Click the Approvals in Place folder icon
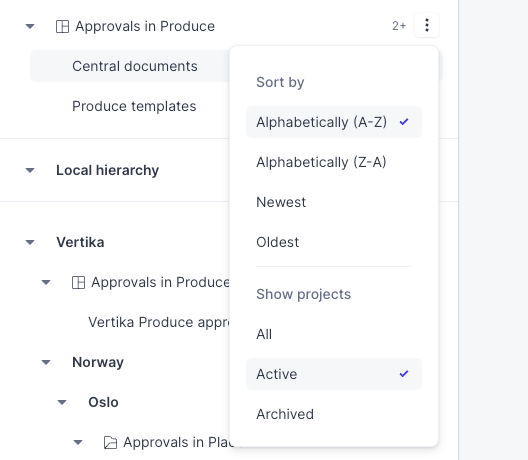This screenshot has width=528, height=460. click(x=110, y=442)
